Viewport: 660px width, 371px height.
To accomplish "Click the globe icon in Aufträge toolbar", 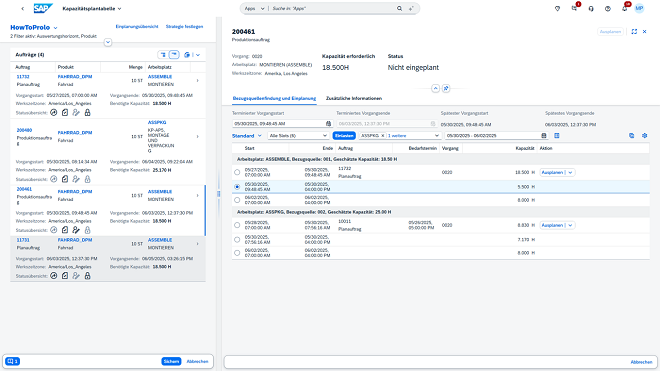I will pyautogui.click(x=187, y=55).
